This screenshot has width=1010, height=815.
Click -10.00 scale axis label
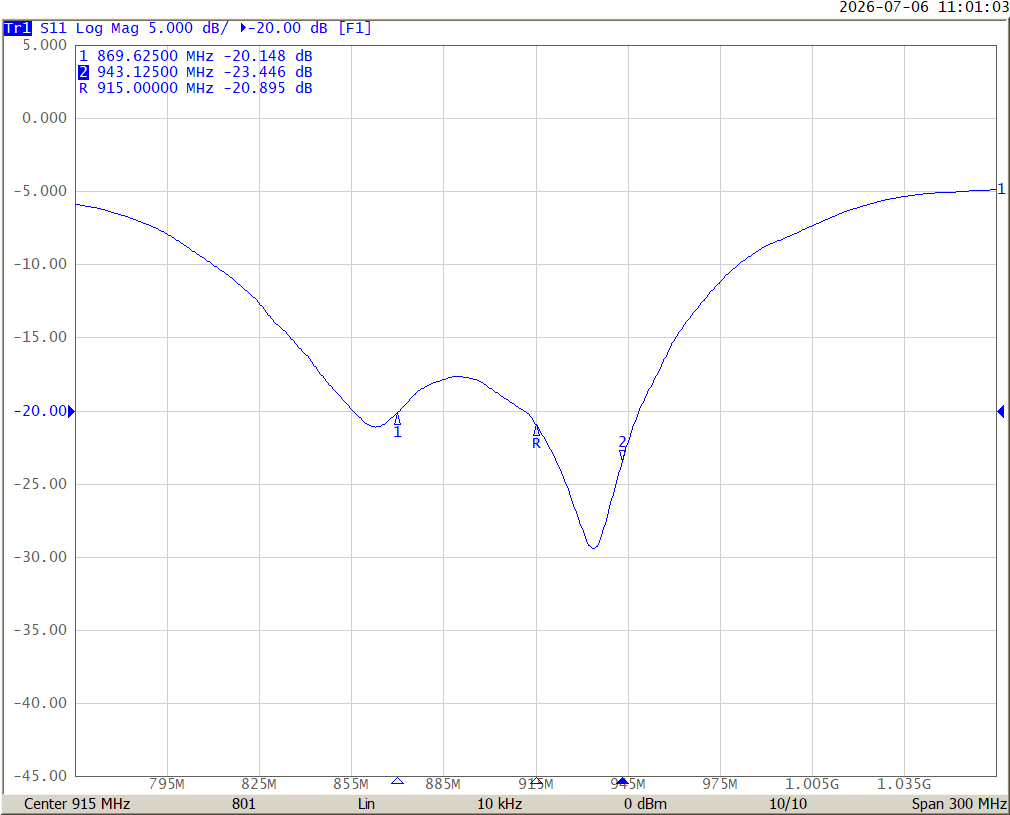point(41,264)
